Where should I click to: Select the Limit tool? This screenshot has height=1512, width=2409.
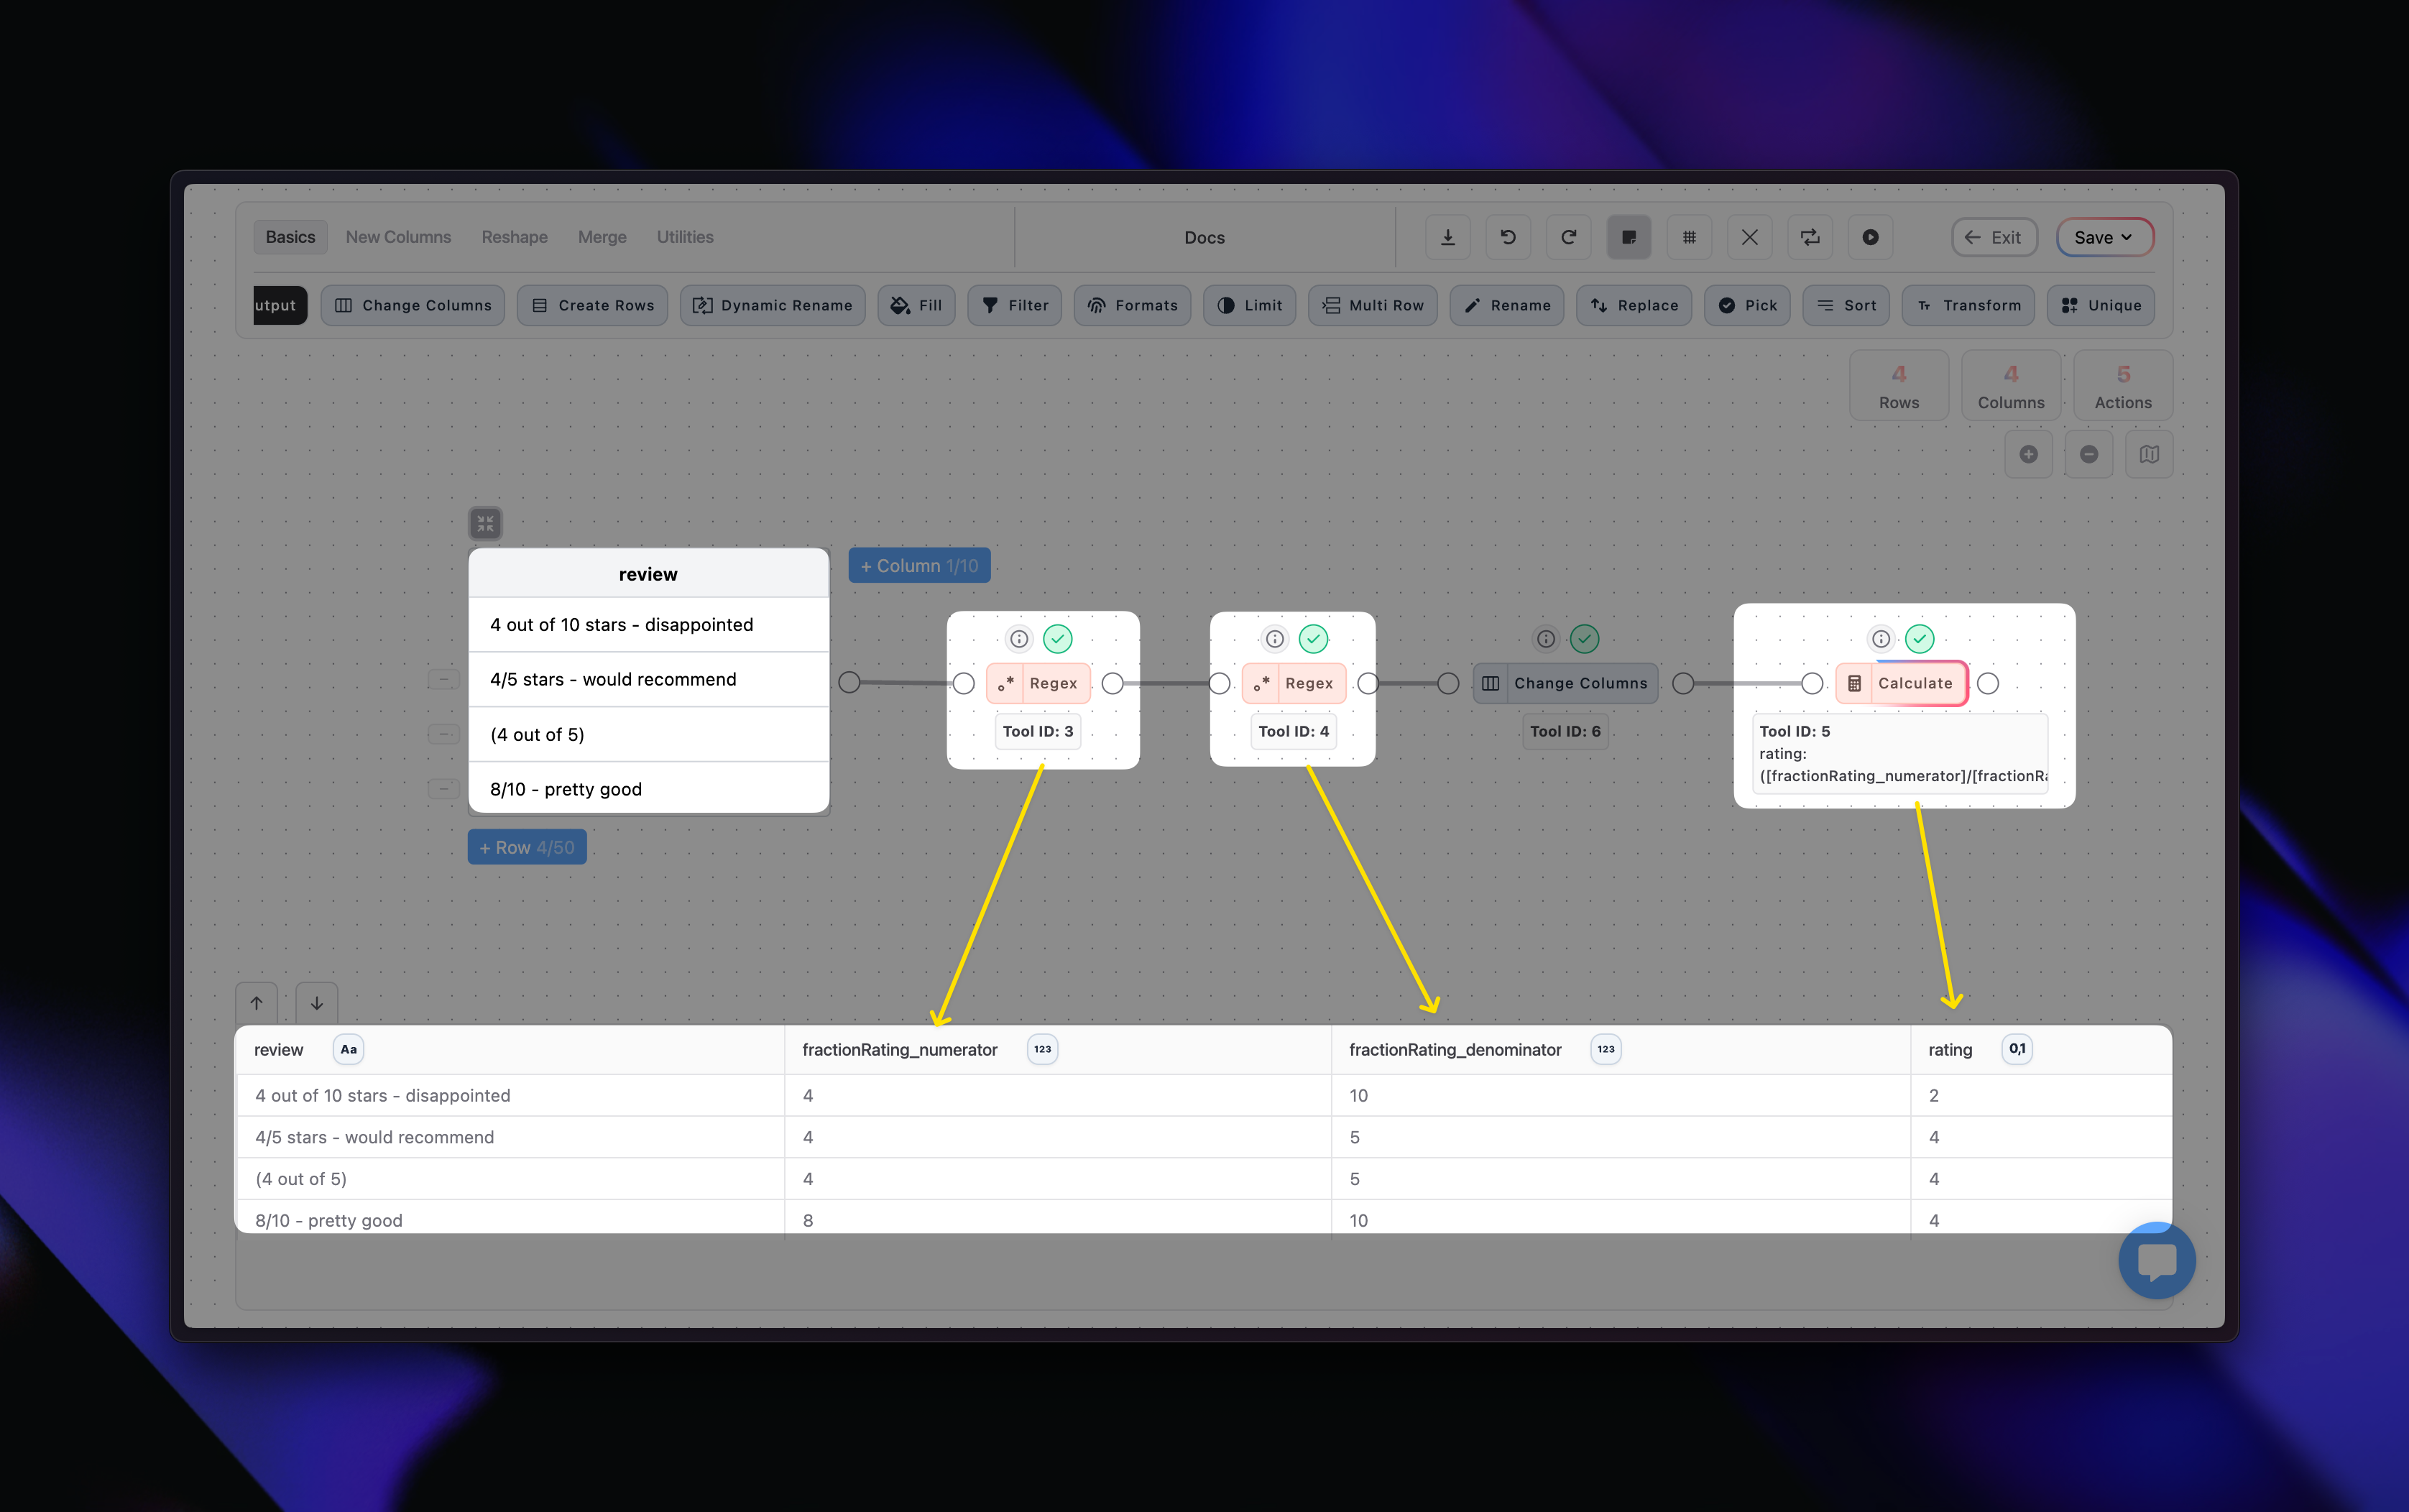coord(1249,305)
